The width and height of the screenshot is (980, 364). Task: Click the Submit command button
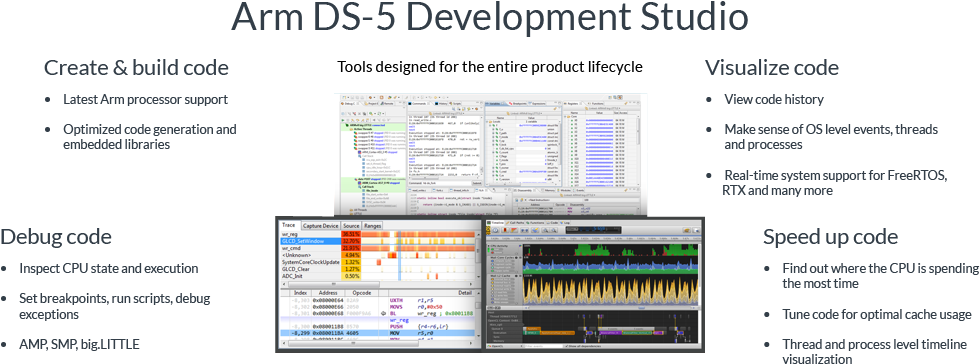(x=477, y=183)
